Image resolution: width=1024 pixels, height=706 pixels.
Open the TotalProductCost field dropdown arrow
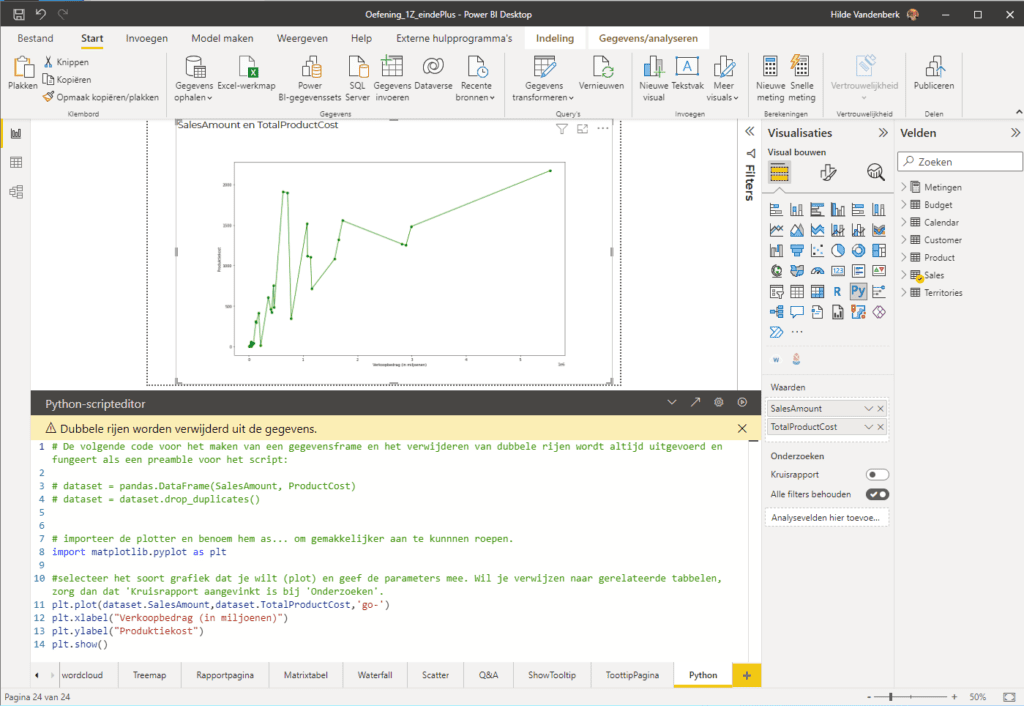click(869, 427)
